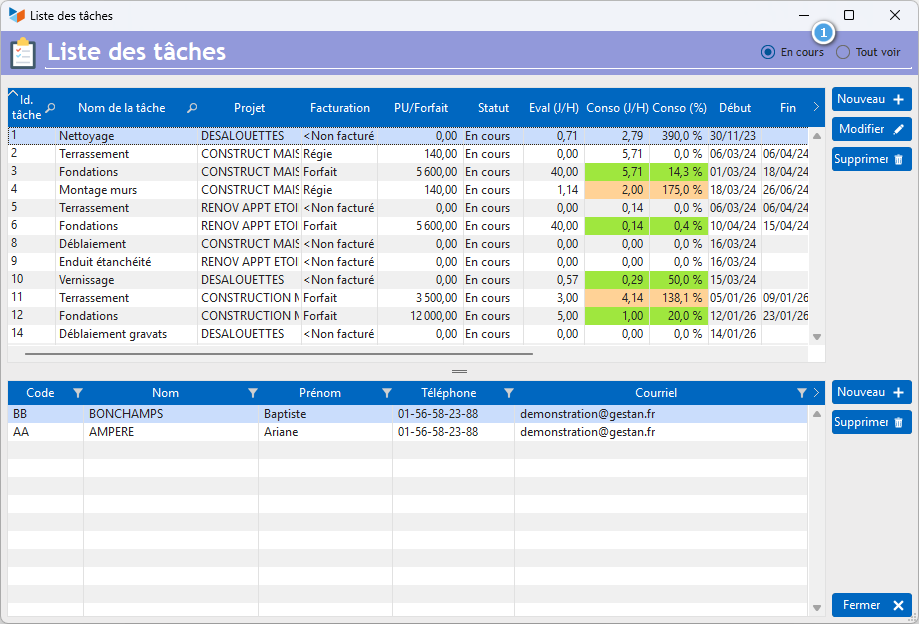Click the Fermer button
Viewport: 919px width, 624px height.
[871, 605]
